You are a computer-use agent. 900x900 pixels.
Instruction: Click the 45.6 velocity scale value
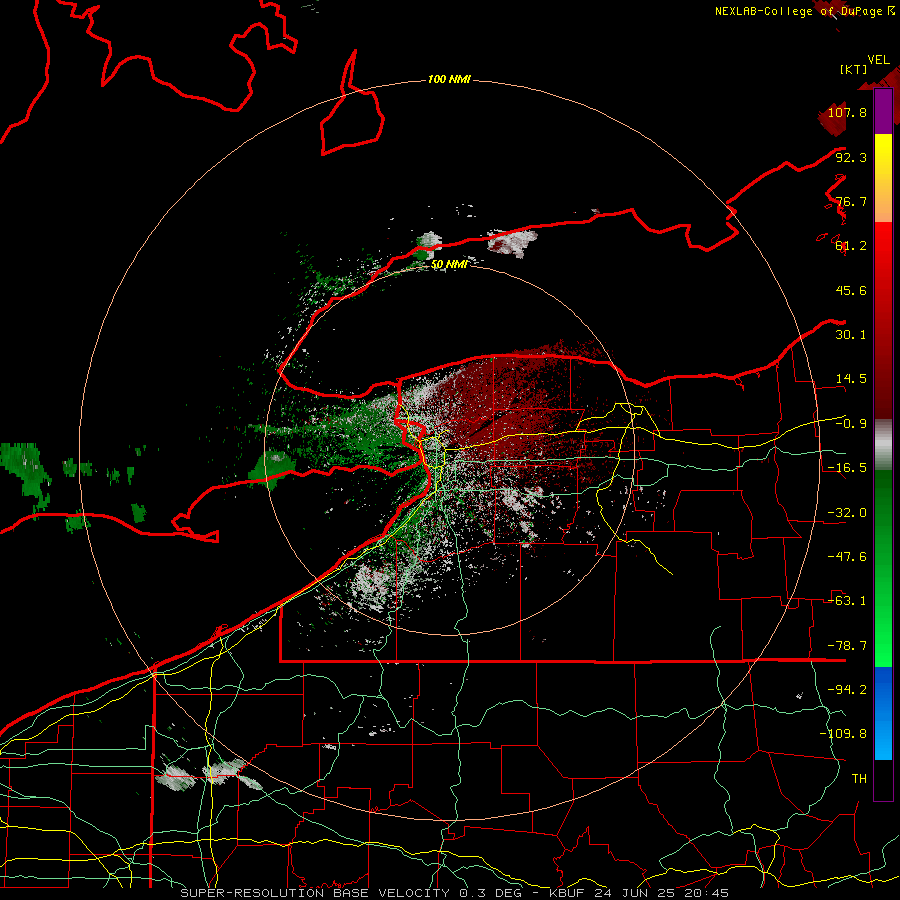[851, 290]
